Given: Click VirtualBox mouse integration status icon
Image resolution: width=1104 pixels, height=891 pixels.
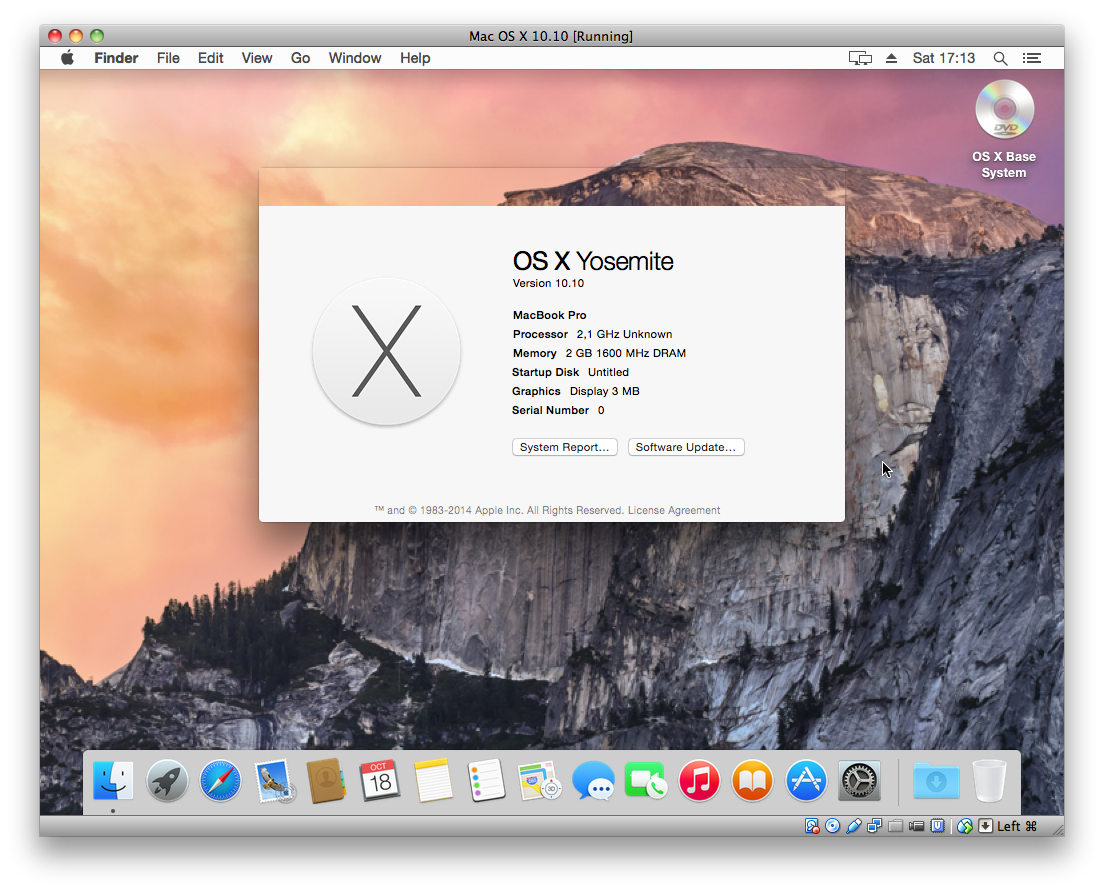Looking at the screenshot, I should pyautogui.click(x=965, y=826).
